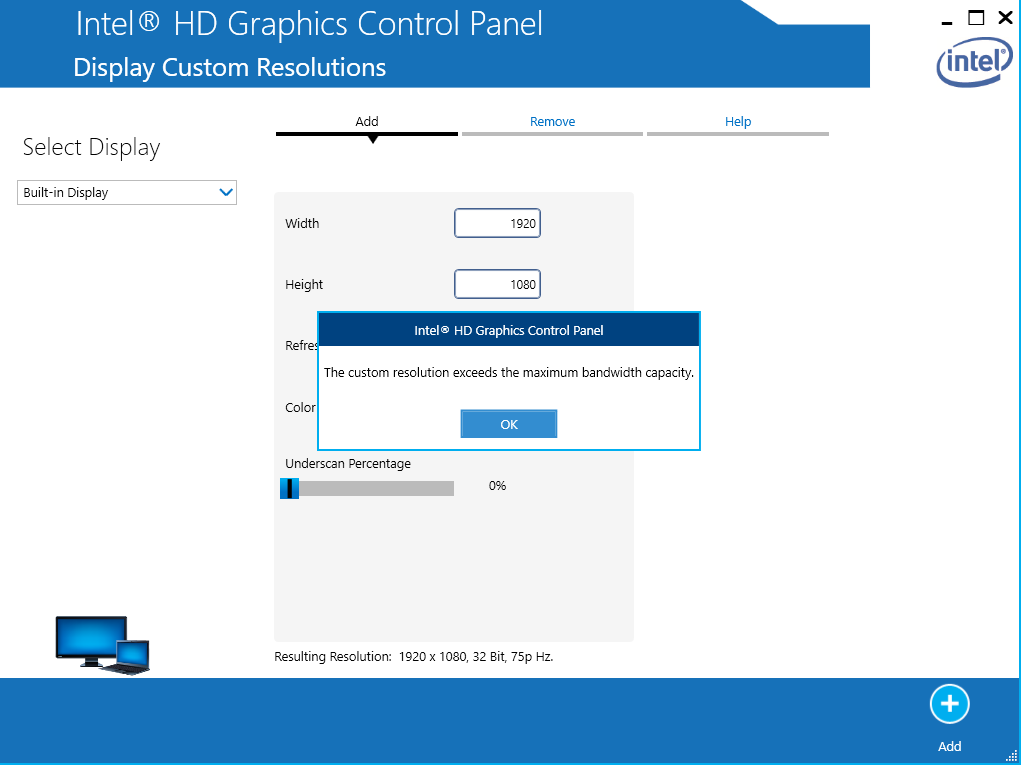Click the Select Display heading

click(x=91, y=148)
